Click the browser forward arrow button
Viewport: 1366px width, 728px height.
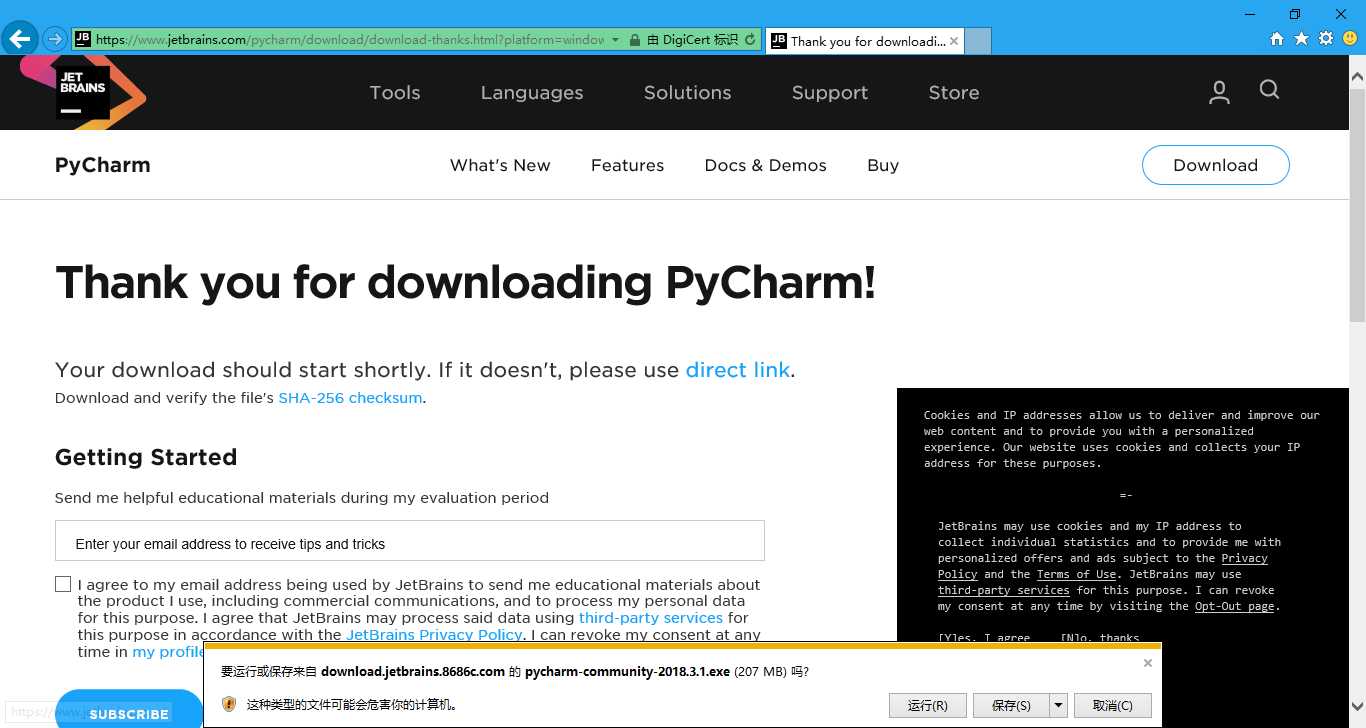coord(54,39)
